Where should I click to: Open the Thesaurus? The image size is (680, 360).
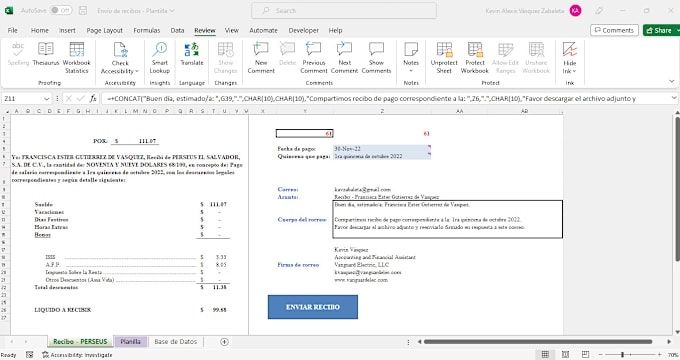46,54
